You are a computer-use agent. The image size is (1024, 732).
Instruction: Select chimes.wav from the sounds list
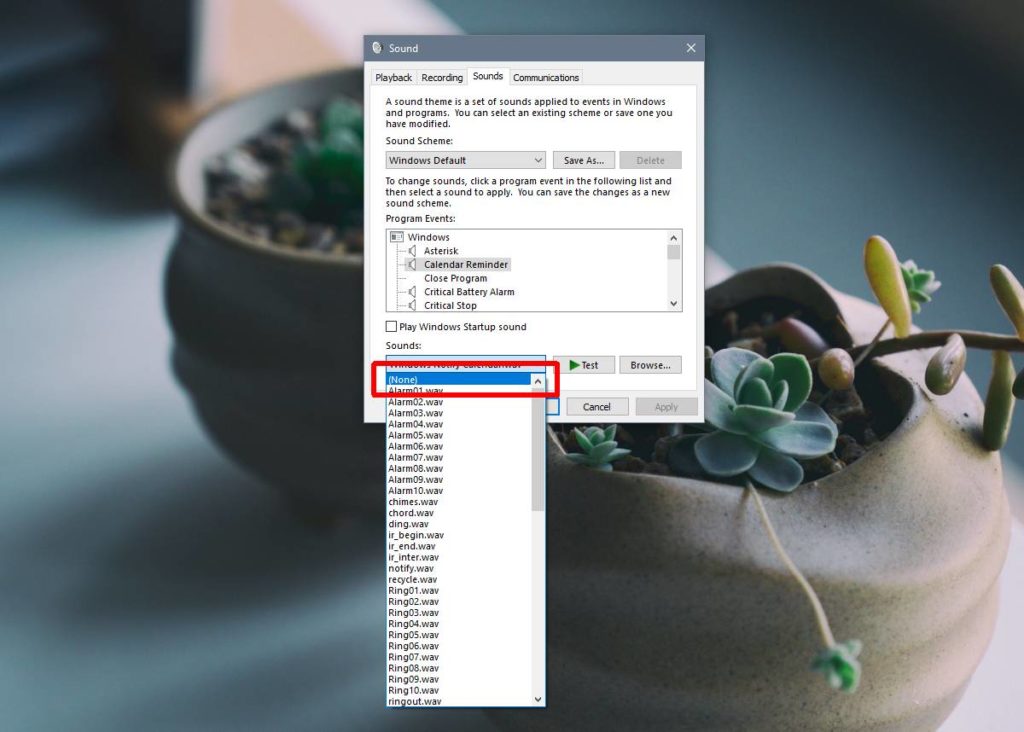(x=415, y=501)
